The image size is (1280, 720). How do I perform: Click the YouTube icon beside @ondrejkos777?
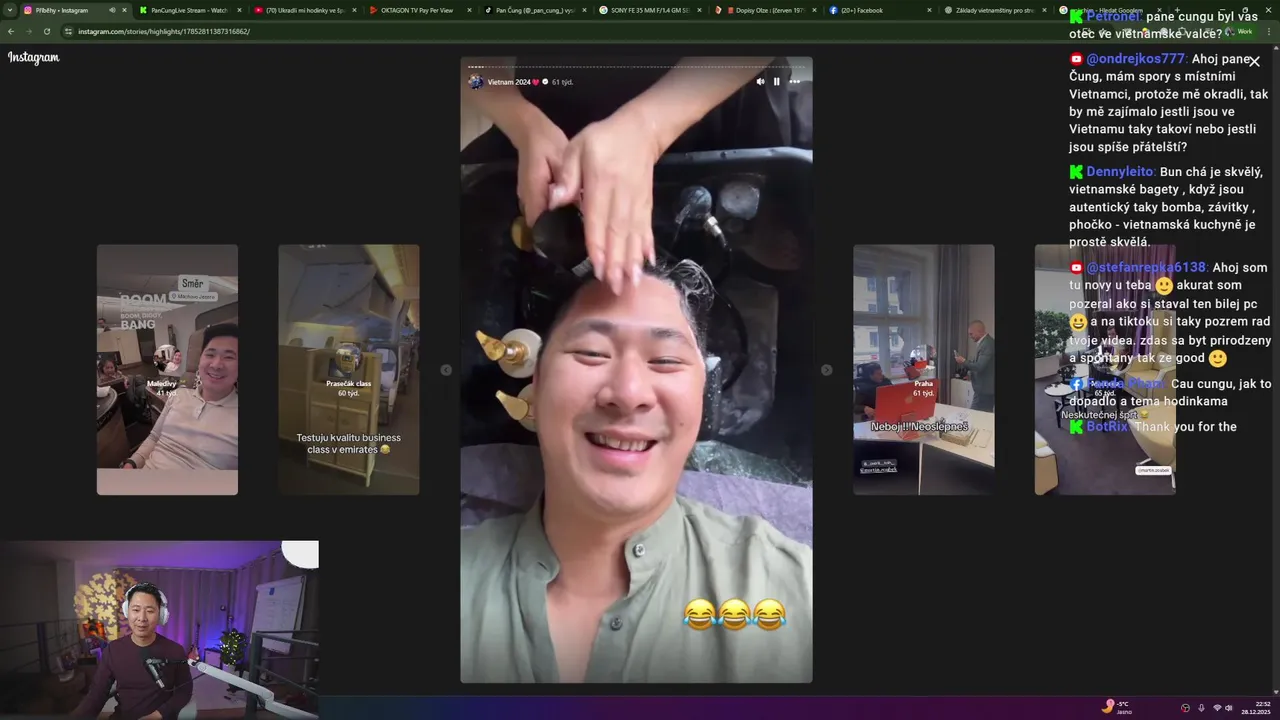1076,59
